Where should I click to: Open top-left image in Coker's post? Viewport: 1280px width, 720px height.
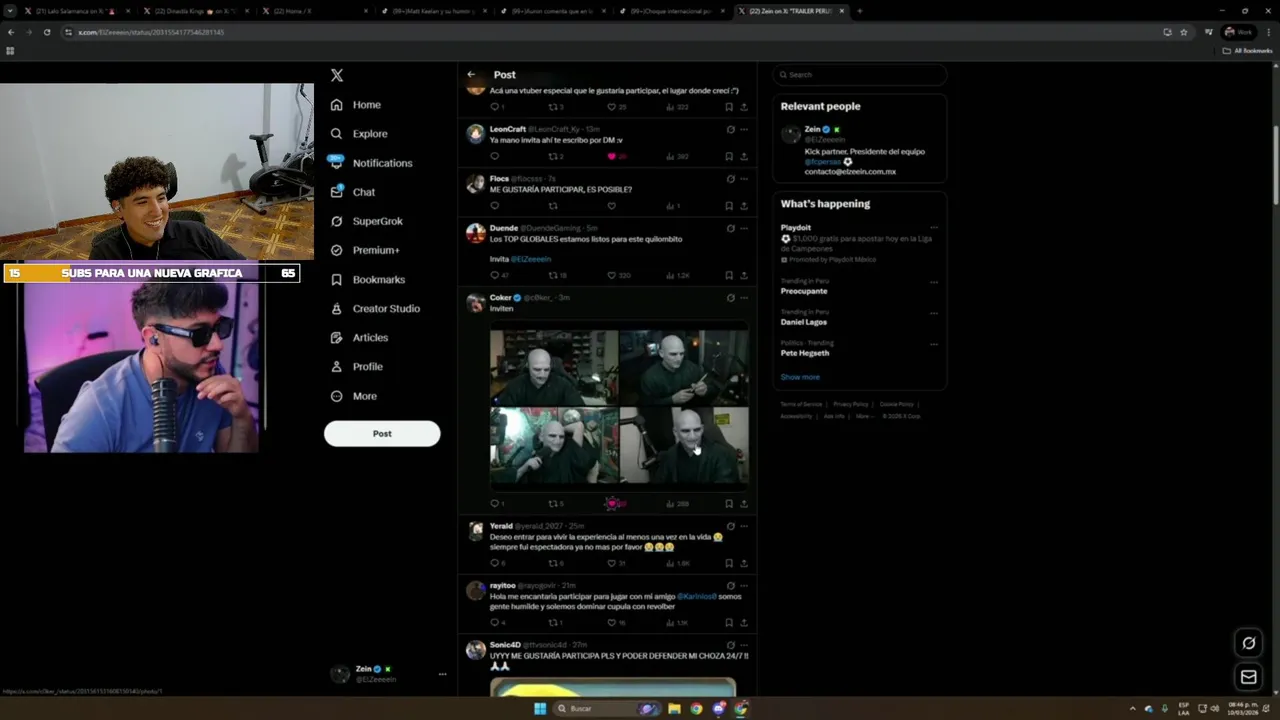(553, 366)
